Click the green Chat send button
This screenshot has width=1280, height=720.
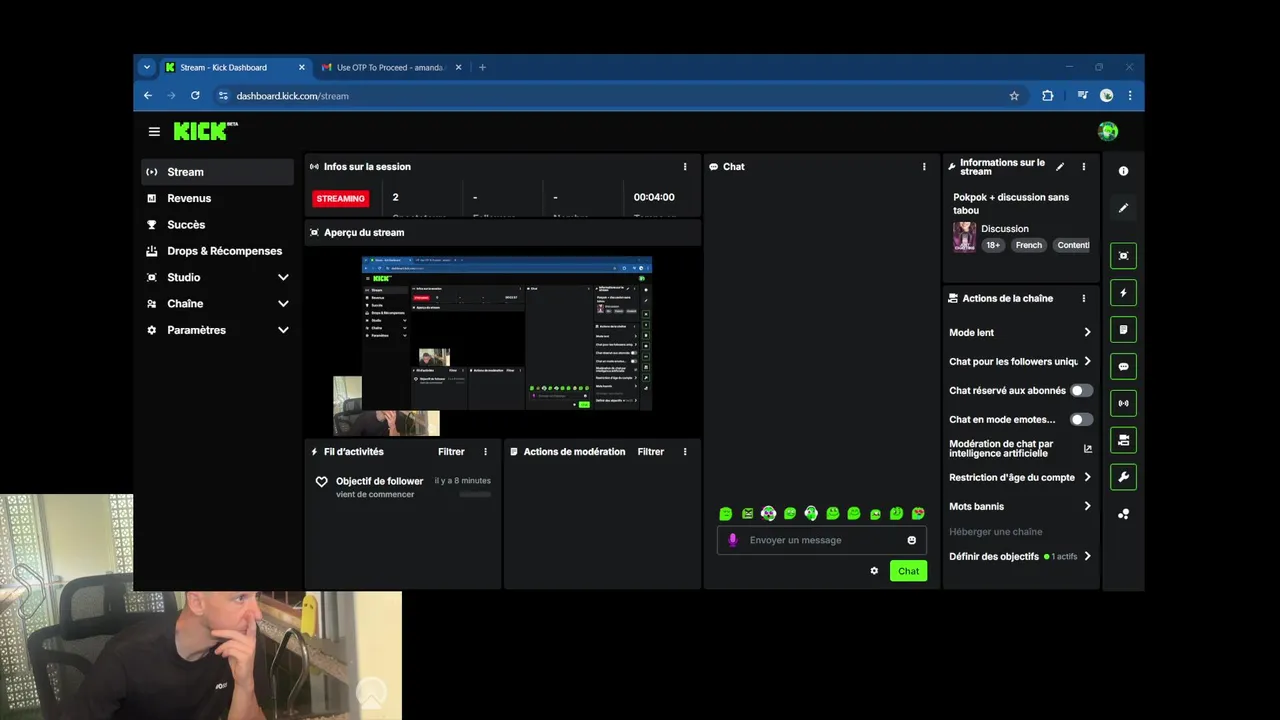pyautogui.click(x=908, y=571)
